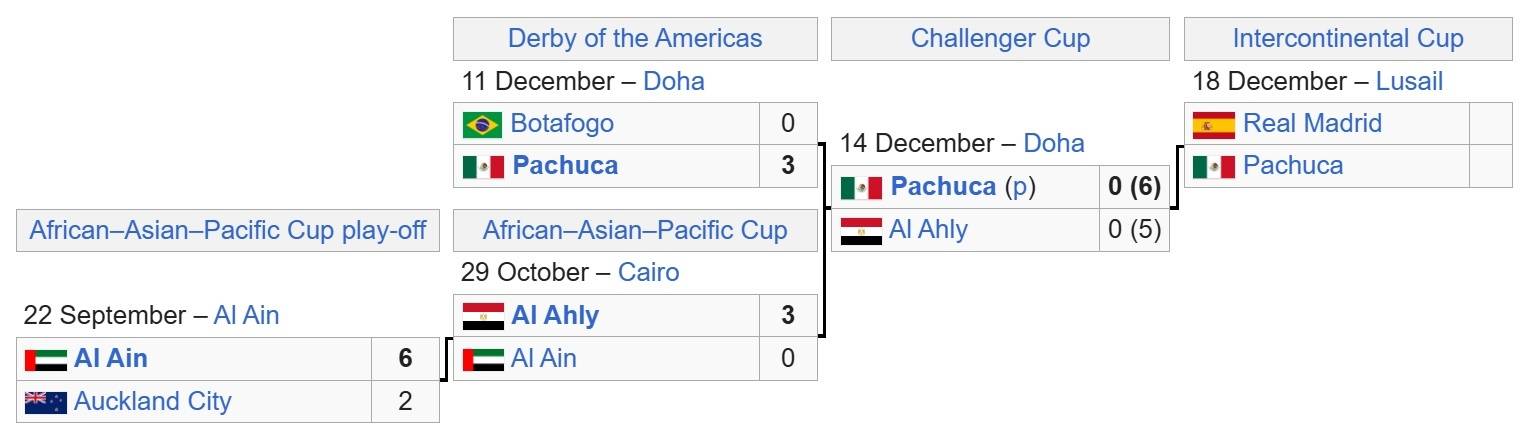Viewport: 1526px width, 437px height.
Task: Click the UAE flag beside bold Al Ain
Action: [45, 359]
